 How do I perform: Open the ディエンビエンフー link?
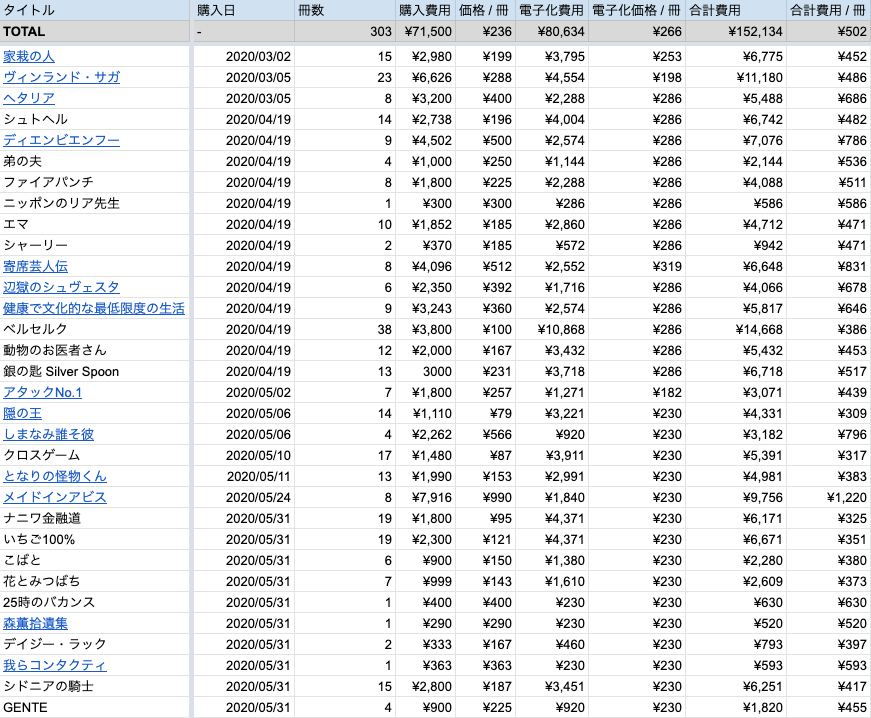point(61,140)
